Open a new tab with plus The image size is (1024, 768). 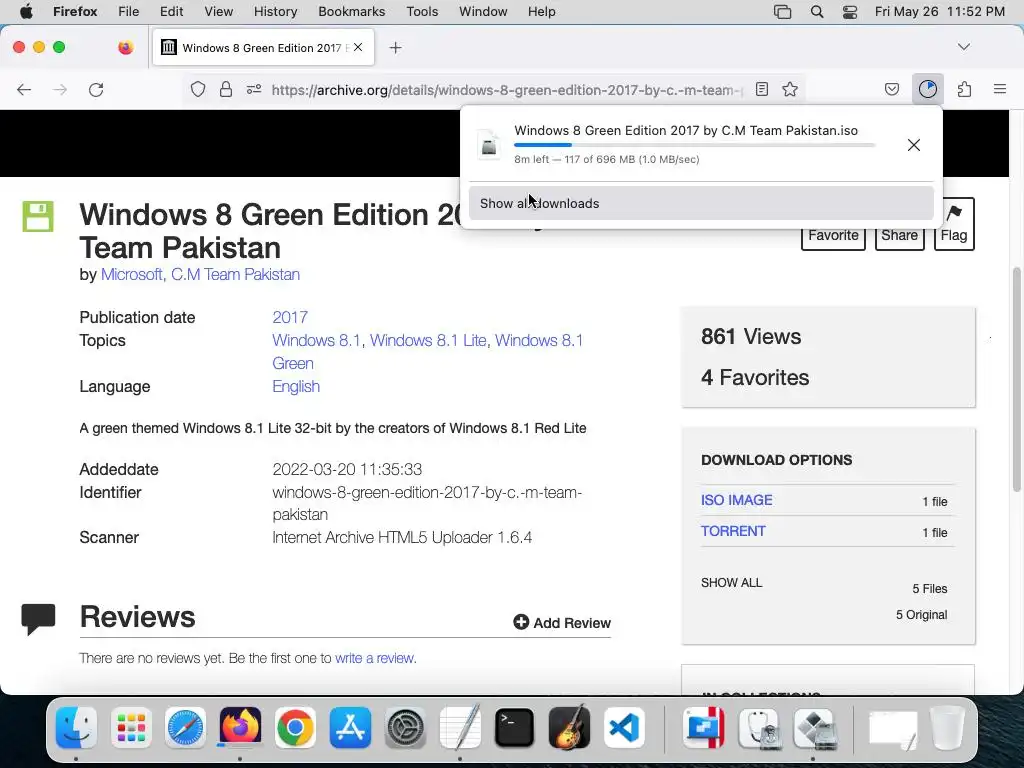click(395, 48)
